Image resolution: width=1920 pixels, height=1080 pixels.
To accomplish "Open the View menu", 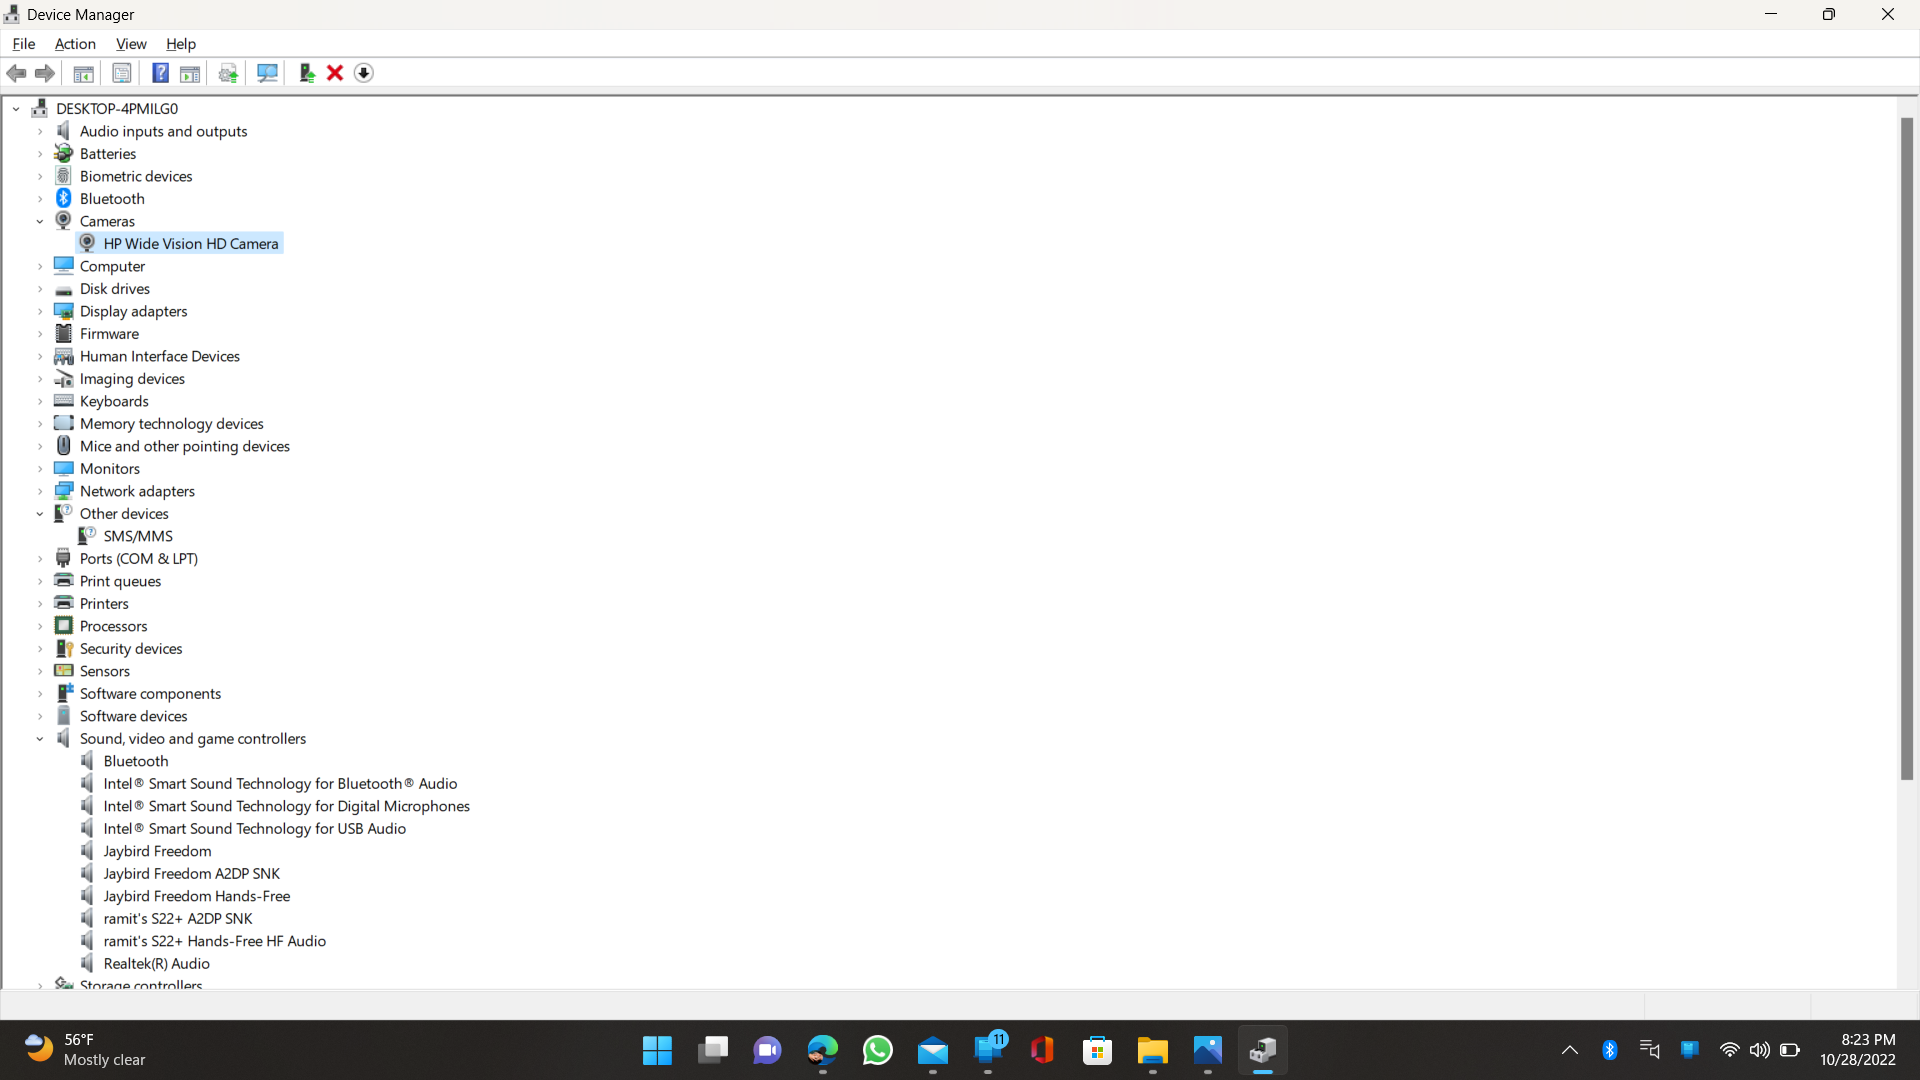I will click(x=131, y=44).
